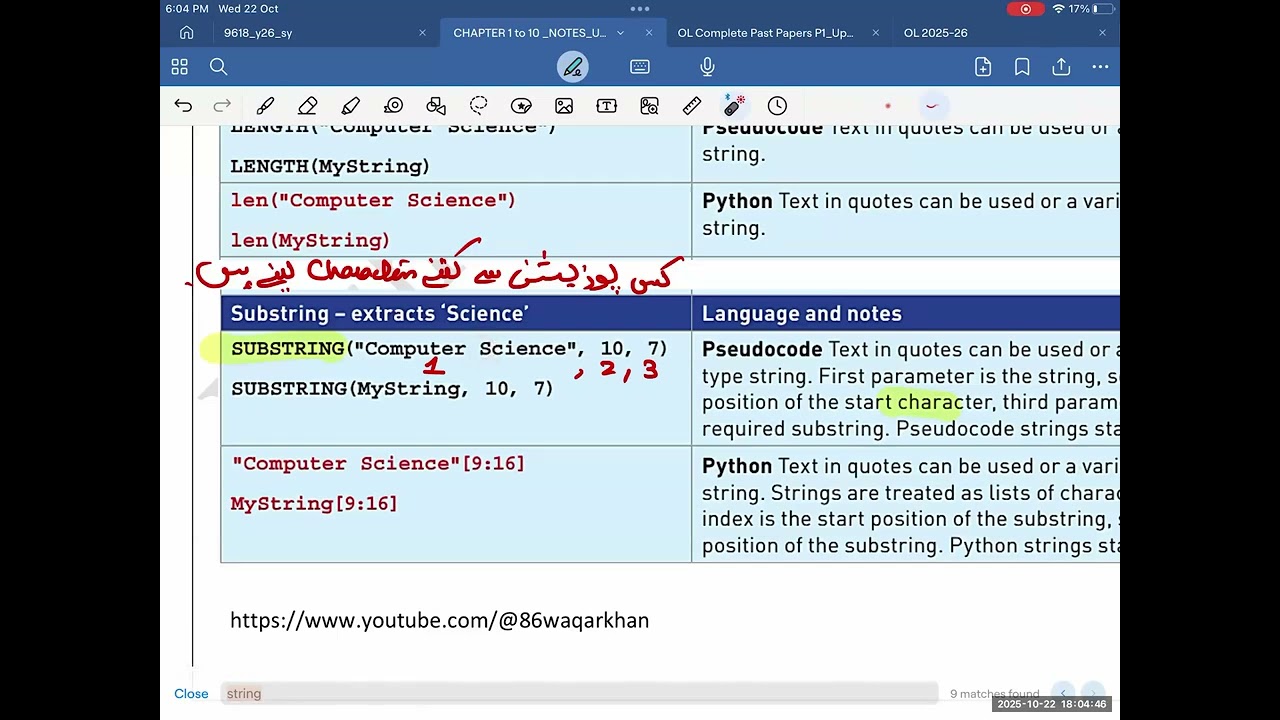This screenshot has width=1280, height=720.
Task: Open the more options ellipsis
Action: (1100, 67)
